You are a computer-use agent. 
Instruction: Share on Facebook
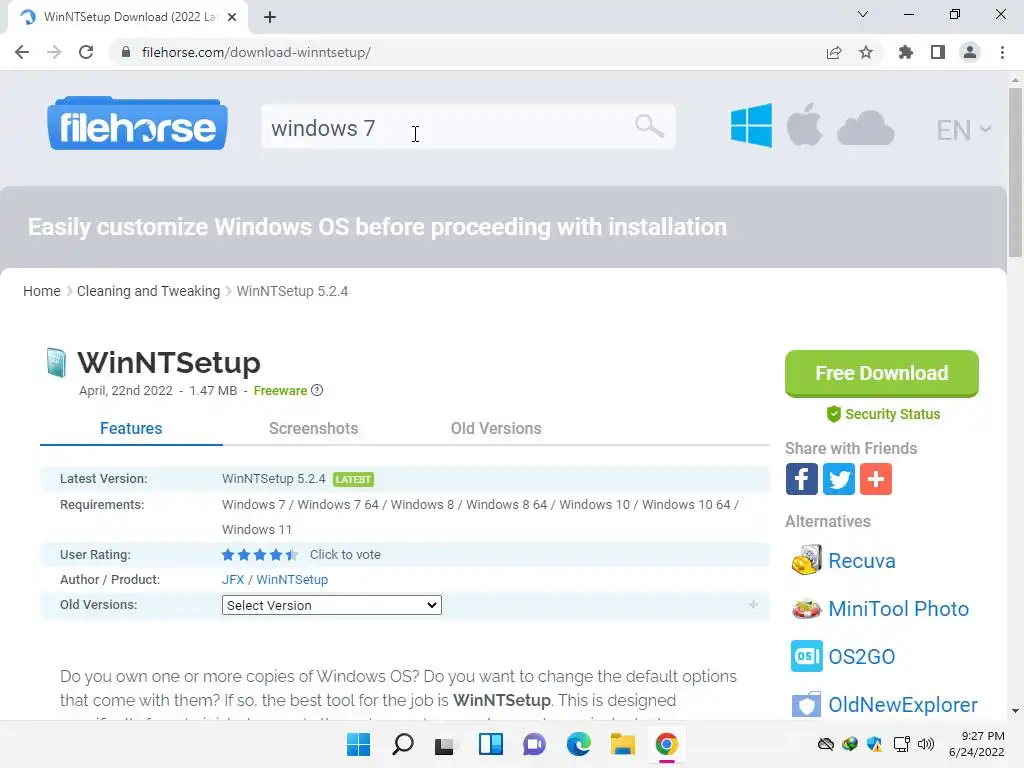(801, 479)
